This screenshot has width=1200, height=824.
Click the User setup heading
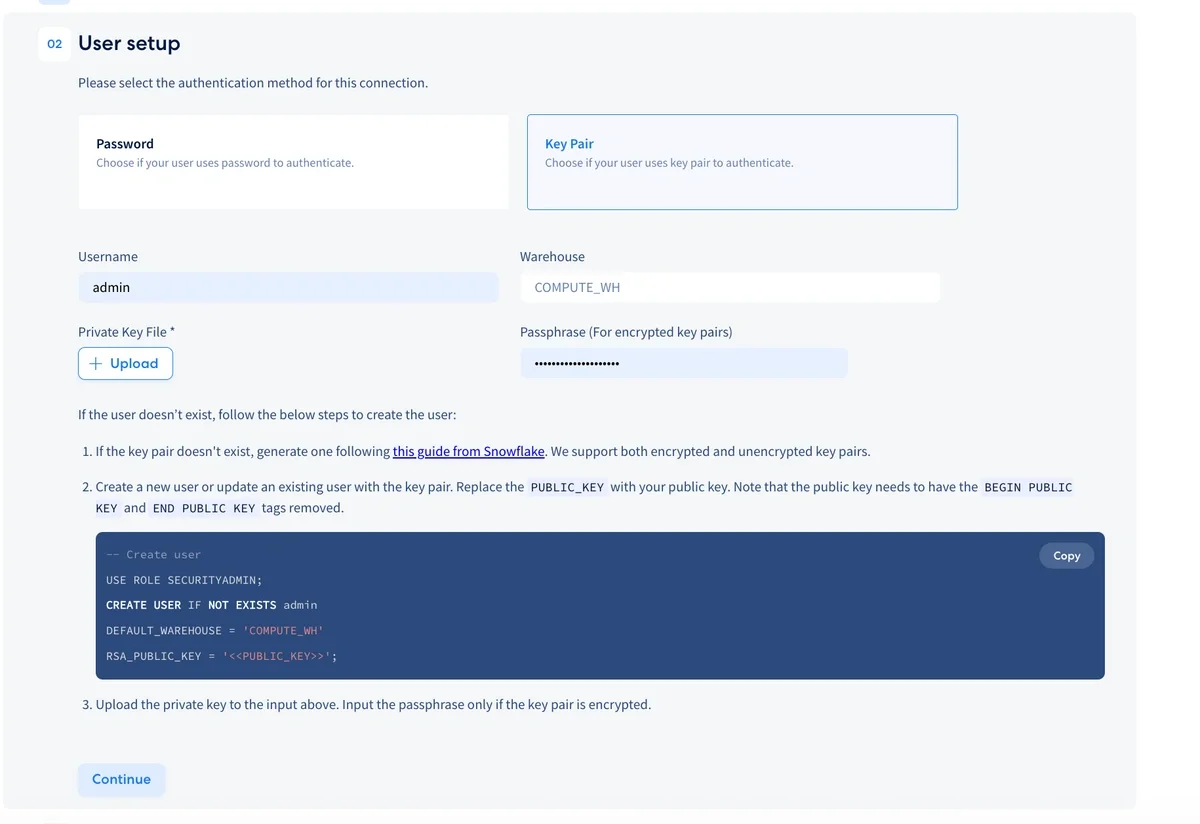129,43
